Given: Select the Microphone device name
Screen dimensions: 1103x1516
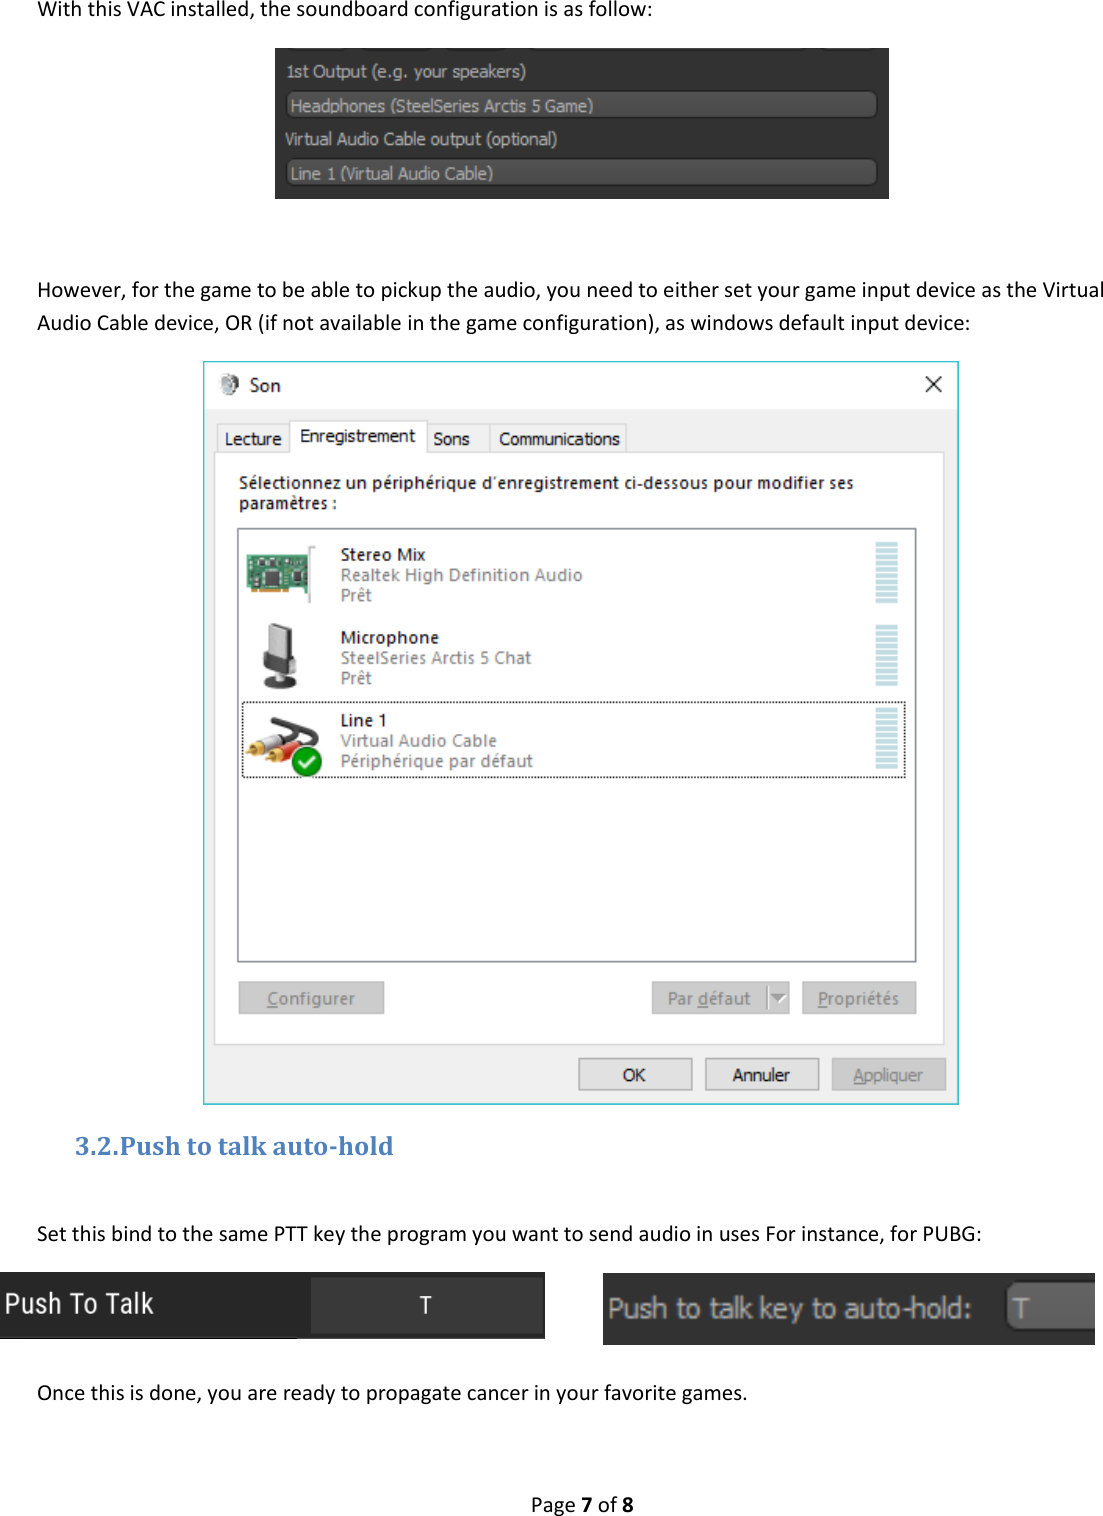Looking at the screenshot, I should [389, 637].
